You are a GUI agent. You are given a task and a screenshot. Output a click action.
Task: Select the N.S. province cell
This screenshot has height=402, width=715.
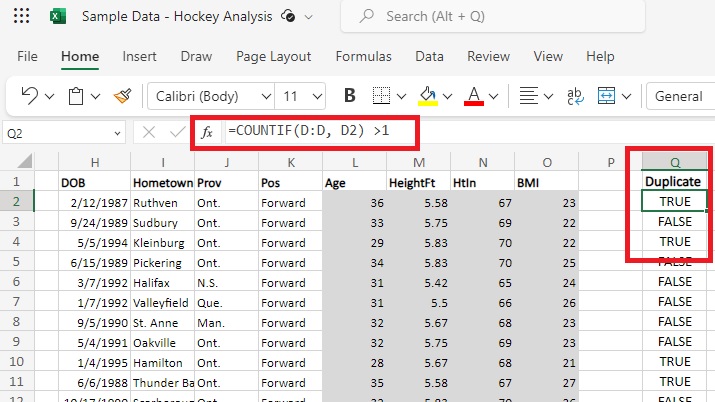227,283
